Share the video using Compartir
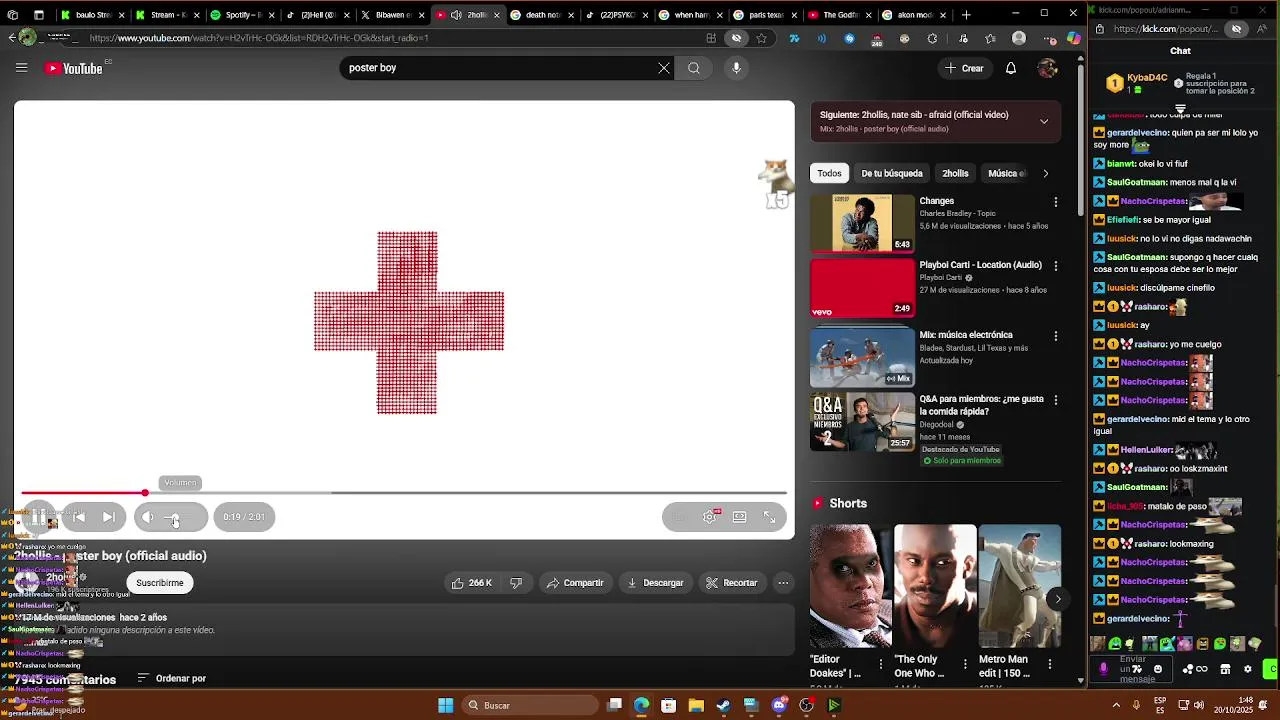 point(575,583)
